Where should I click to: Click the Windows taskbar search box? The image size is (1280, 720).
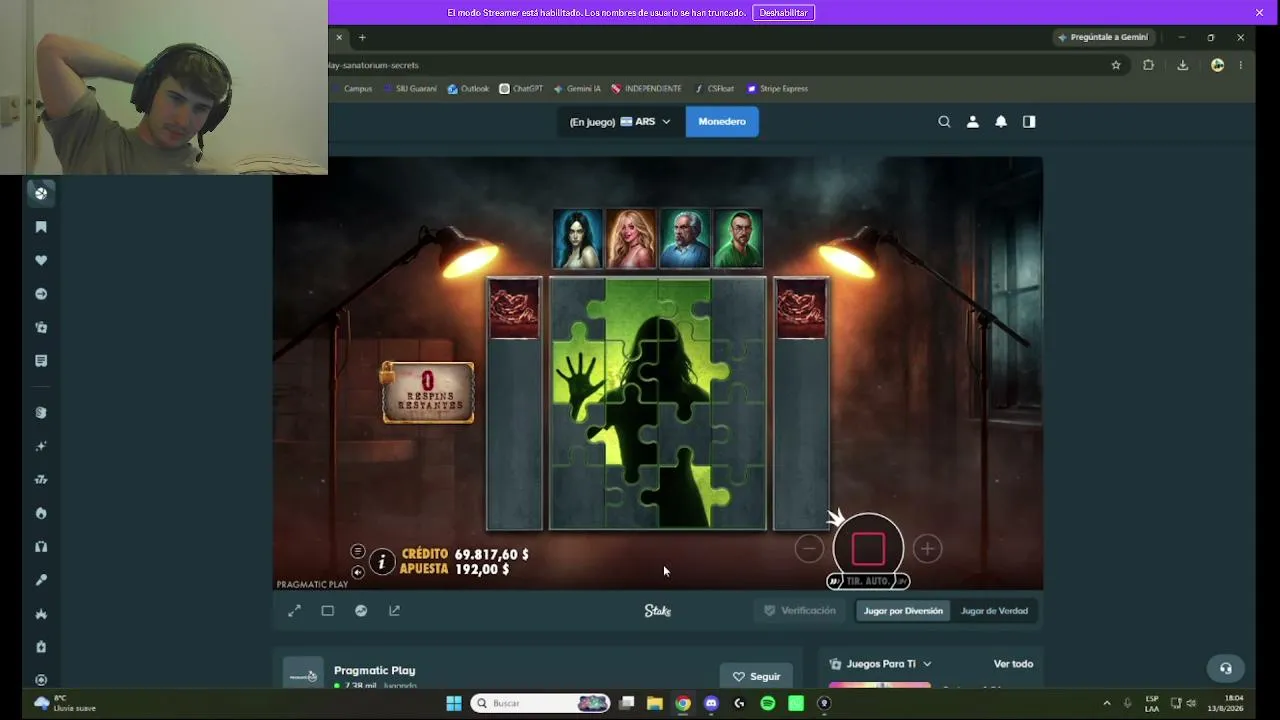click(x=540, y=703)
